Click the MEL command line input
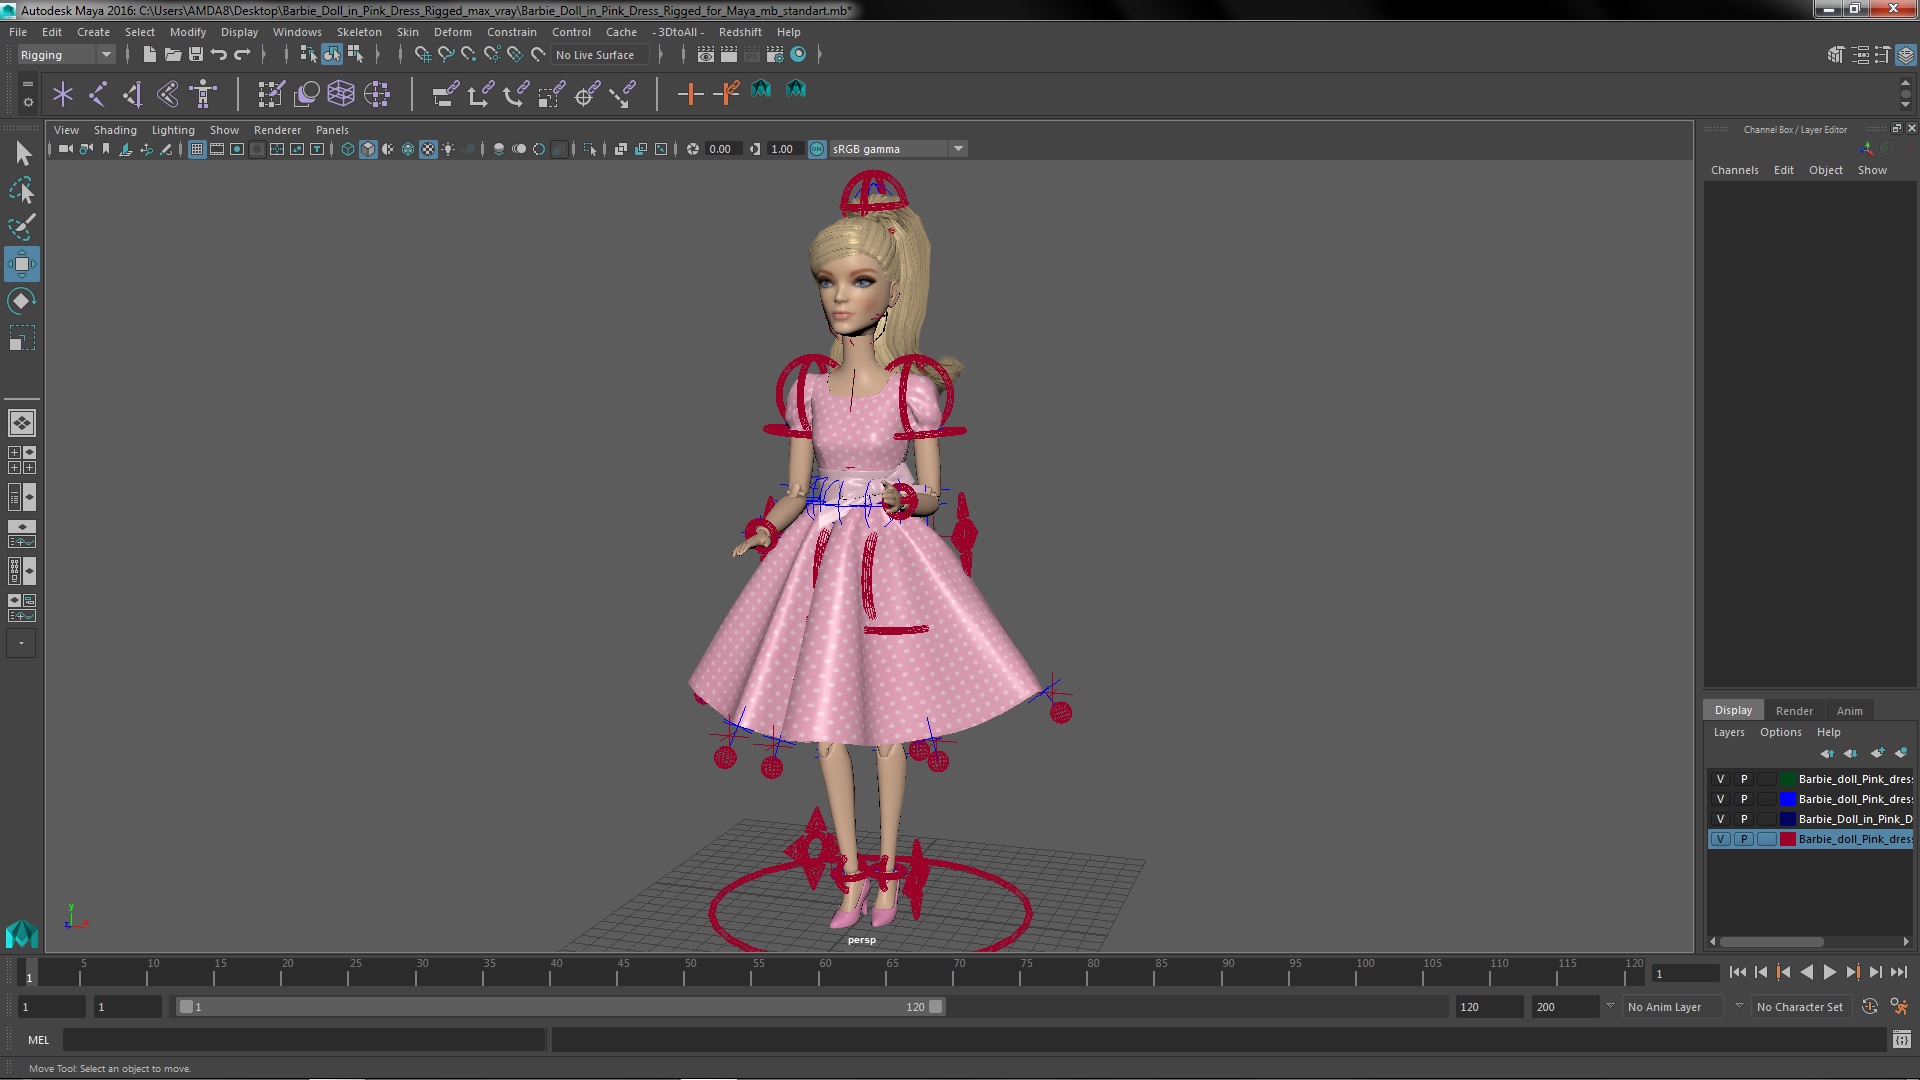Screen dimensions: 1920x1080 304,1040
